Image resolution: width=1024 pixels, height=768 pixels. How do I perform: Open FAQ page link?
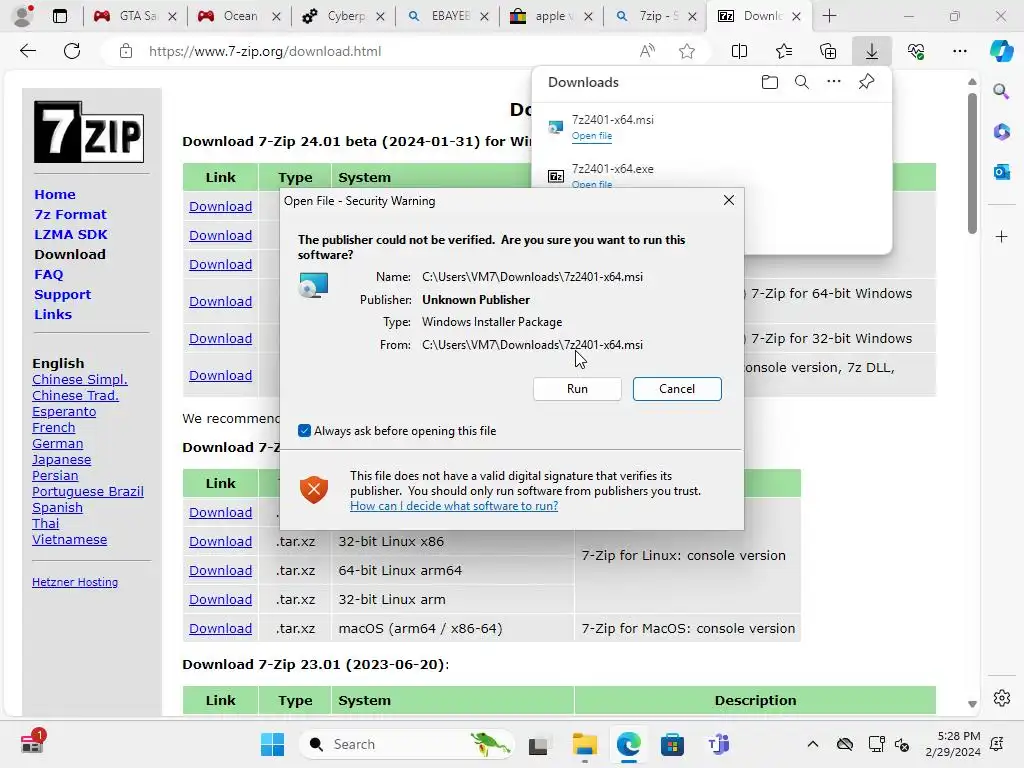49,274
